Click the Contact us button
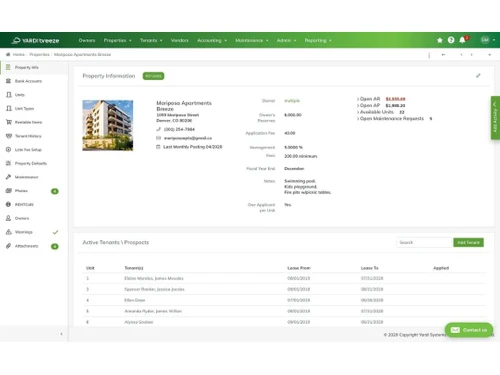The height and width of the screenshot is (375, 500). [x=469, y=330]
